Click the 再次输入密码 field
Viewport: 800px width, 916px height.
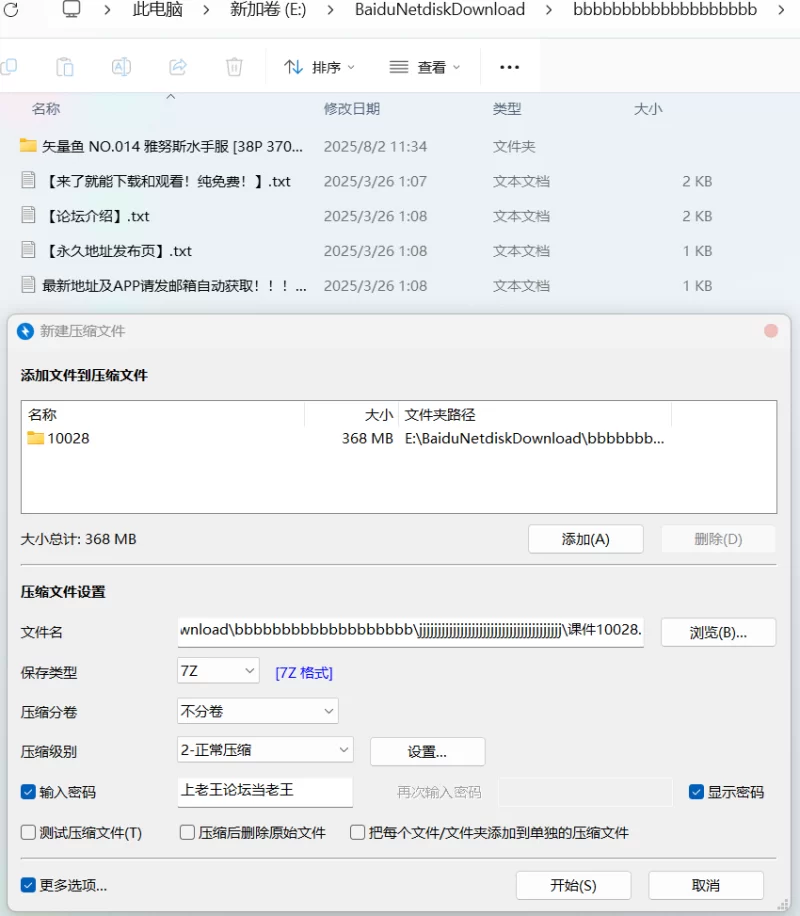pos(585,792)
